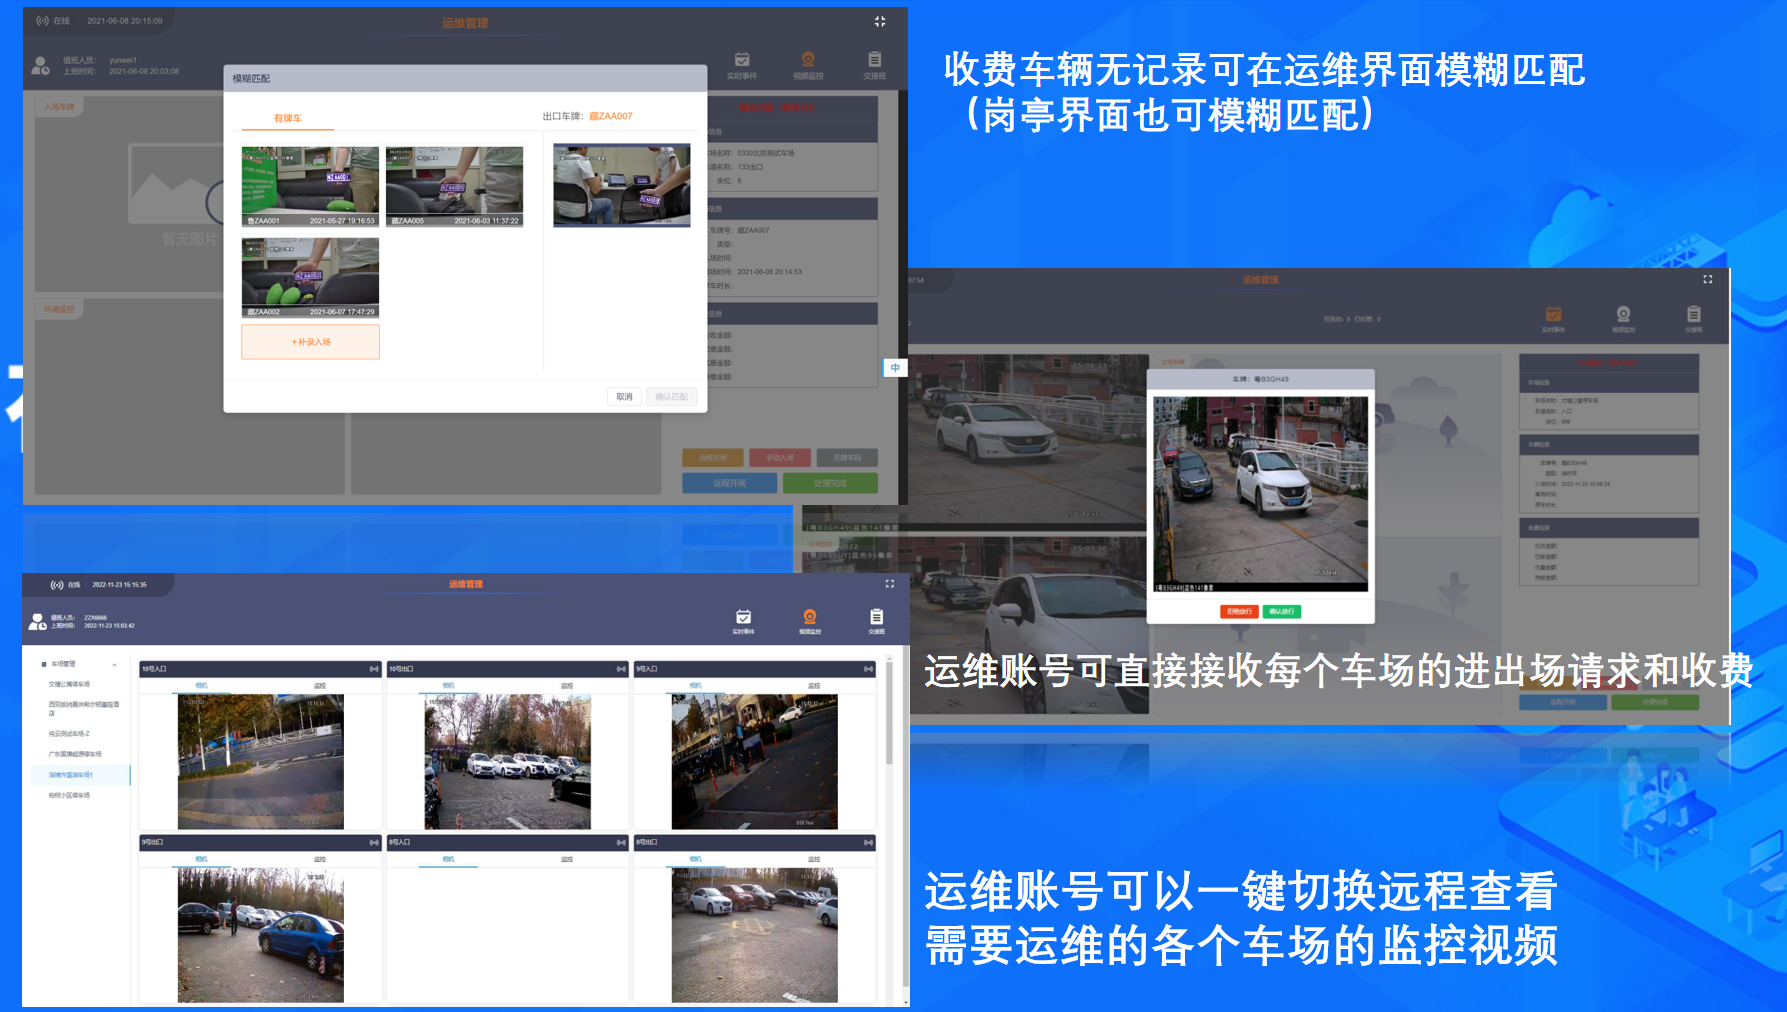
Task: Switch 9号入口 panel to 监控 tab
Action: 814,686
